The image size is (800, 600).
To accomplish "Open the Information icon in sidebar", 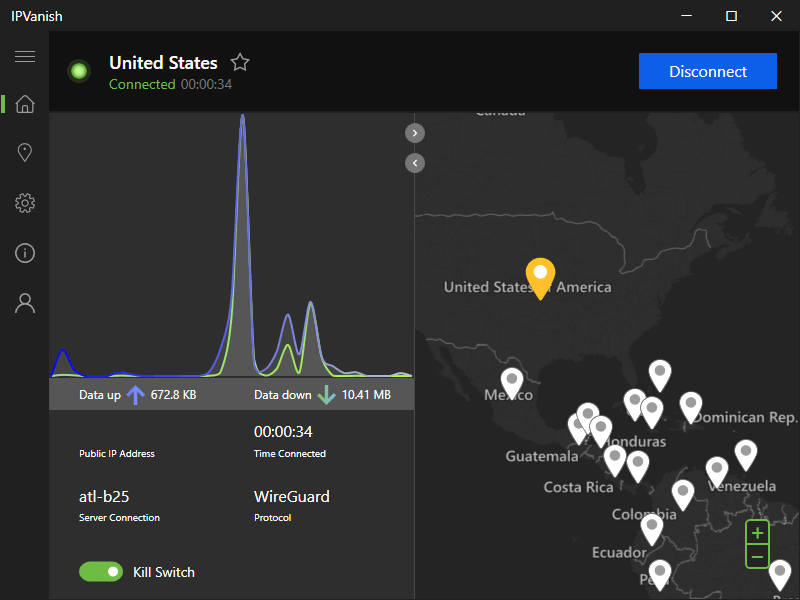I will pos(25,253).
